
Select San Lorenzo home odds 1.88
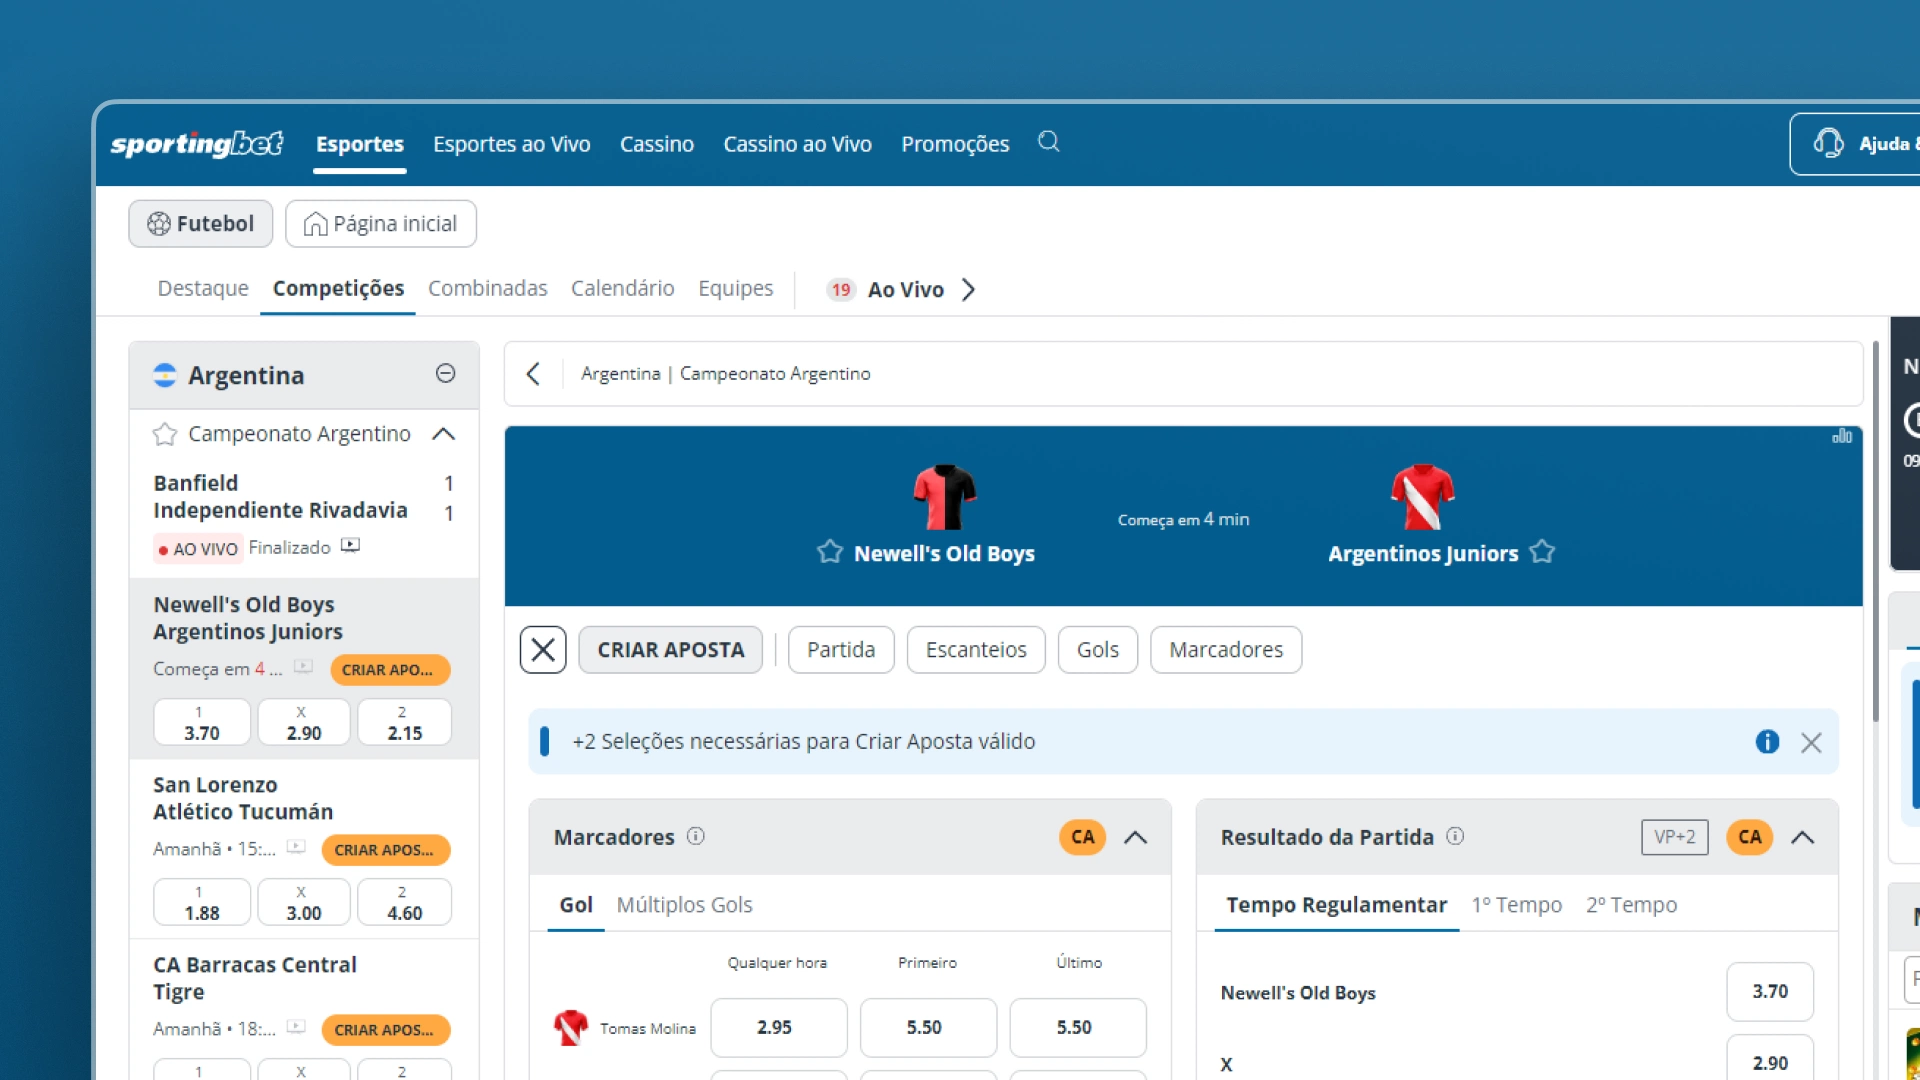(202, 902)
